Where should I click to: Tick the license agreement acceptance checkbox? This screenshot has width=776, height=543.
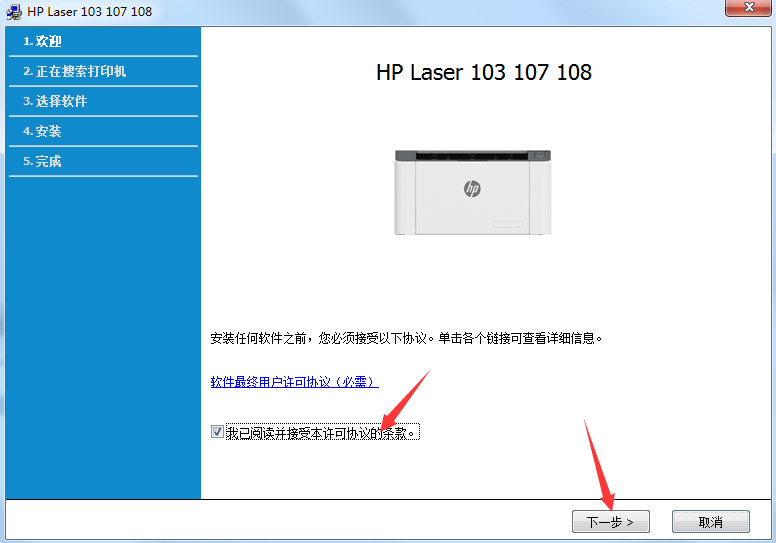pyautogui.click(x=217, y=432)
